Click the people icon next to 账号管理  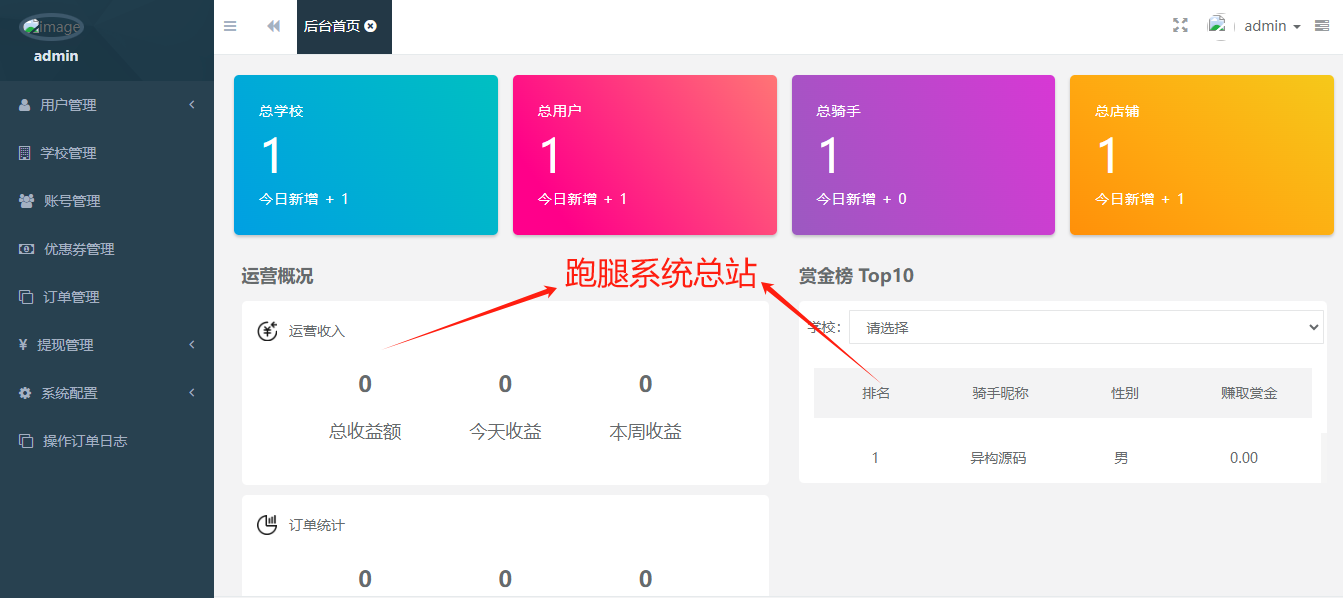tap(27, 200)
